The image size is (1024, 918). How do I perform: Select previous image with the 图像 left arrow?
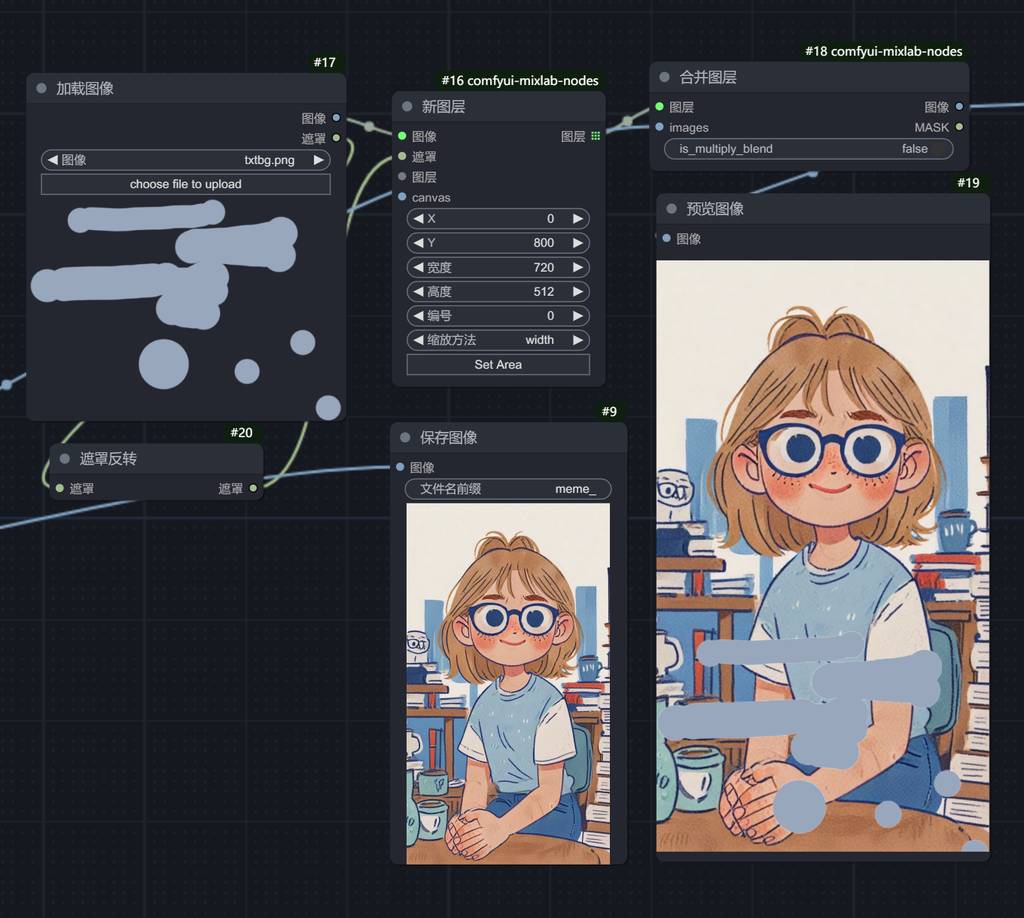click(52, 160)
